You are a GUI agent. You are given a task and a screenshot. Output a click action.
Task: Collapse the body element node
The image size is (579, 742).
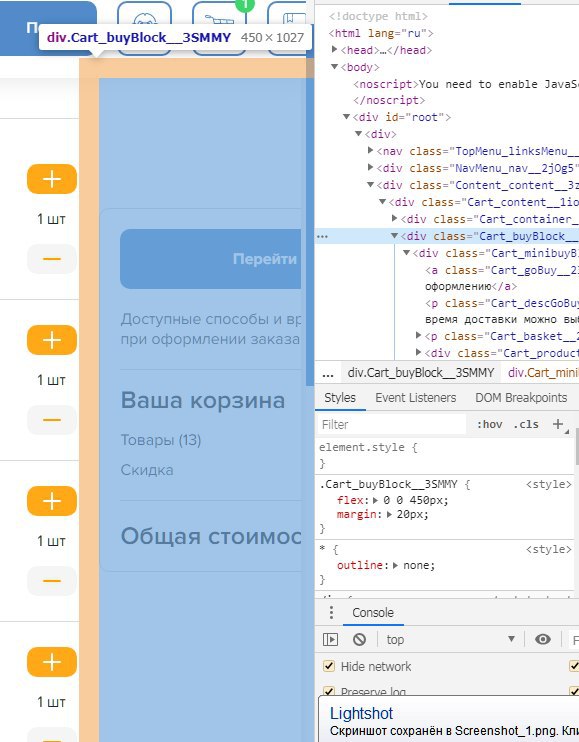click(334, 67)
